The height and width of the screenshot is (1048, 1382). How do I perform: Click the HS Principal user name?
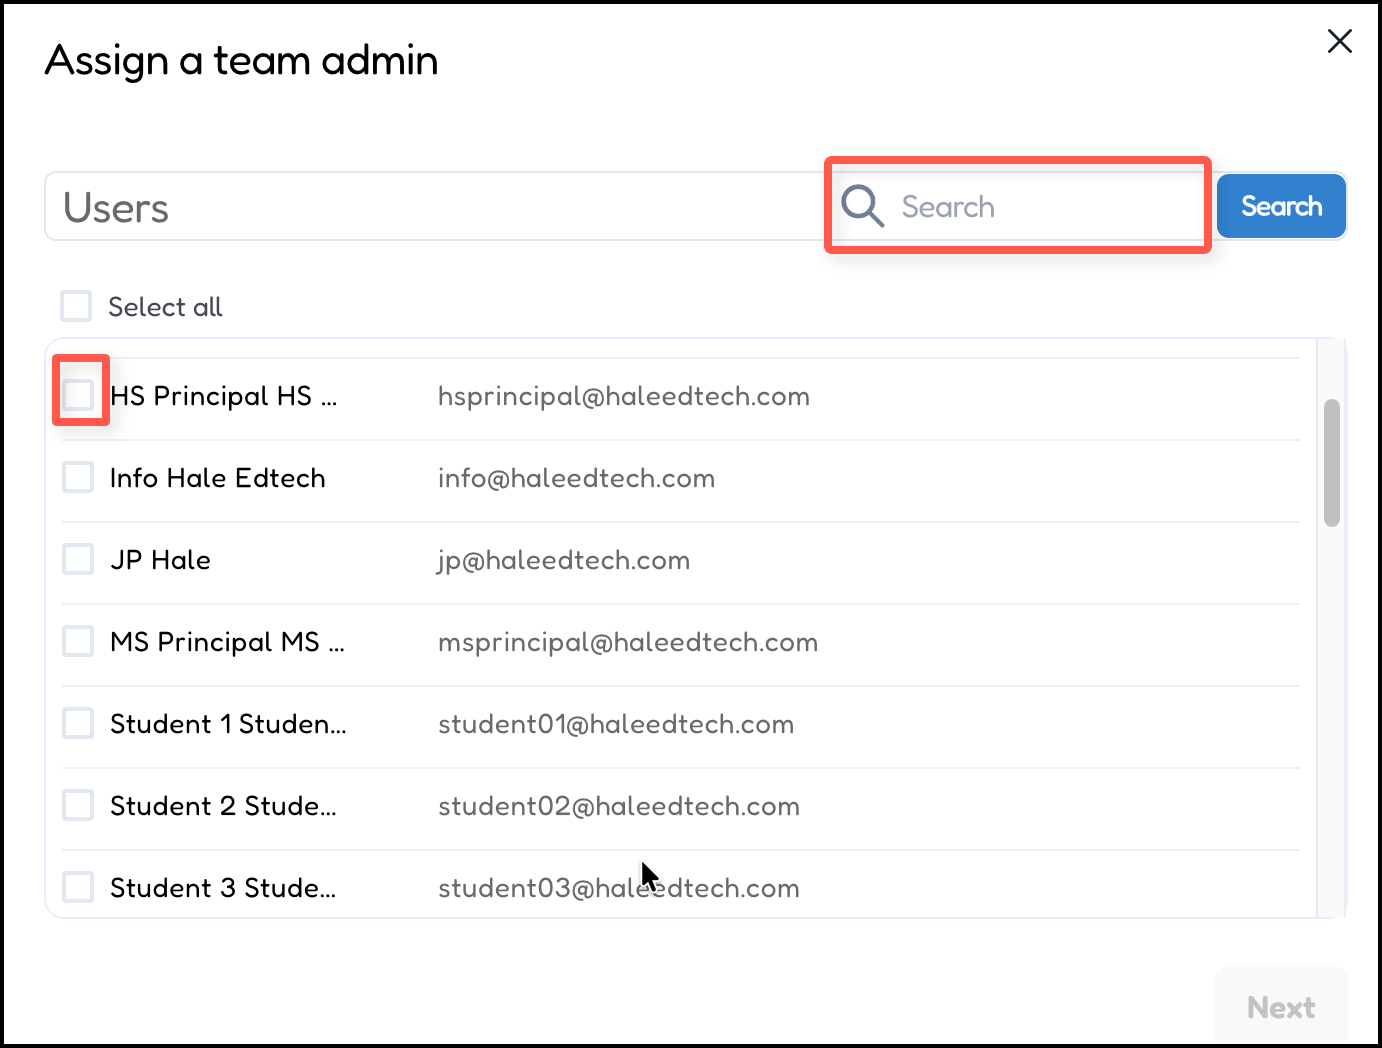point(224,396)
